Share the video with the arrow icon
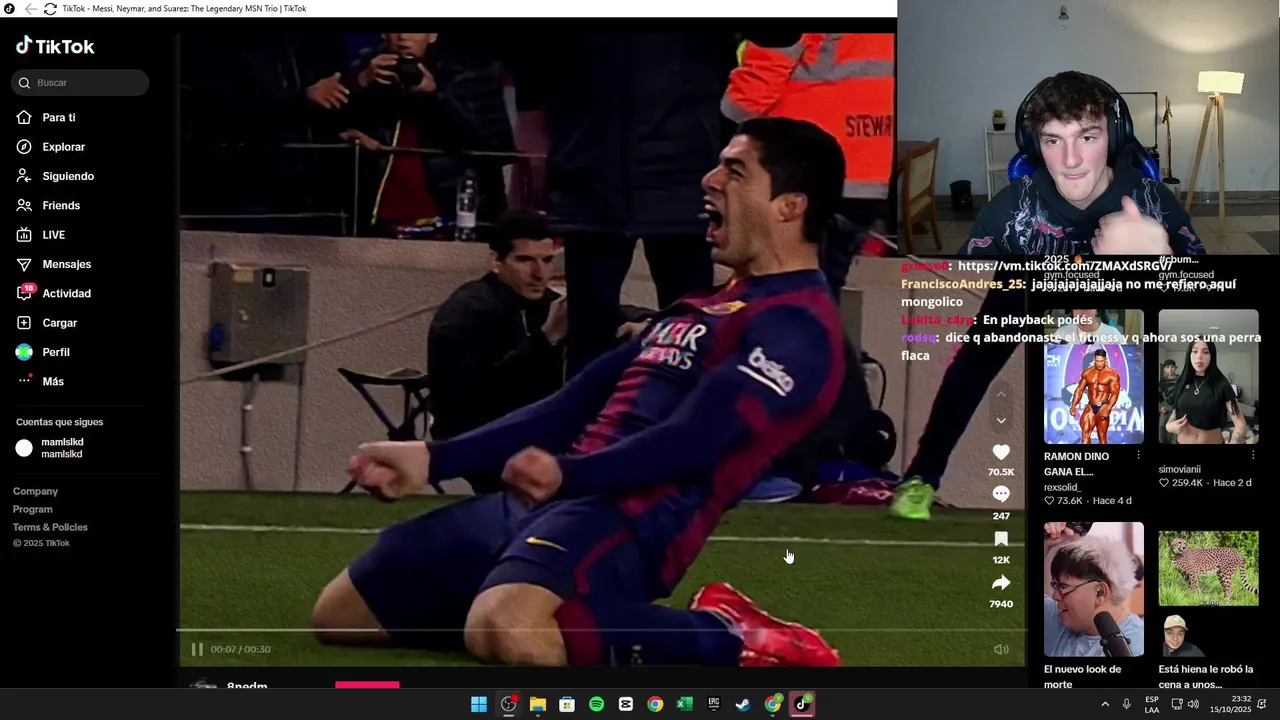The image size is (1280, 720). (1001, 583)
